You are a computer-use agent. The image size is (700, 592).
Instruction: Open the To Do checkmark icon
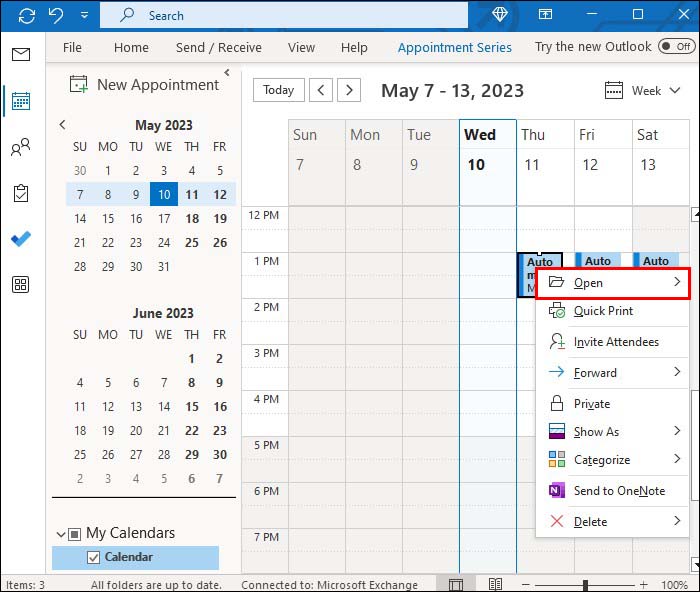[21, 239]
